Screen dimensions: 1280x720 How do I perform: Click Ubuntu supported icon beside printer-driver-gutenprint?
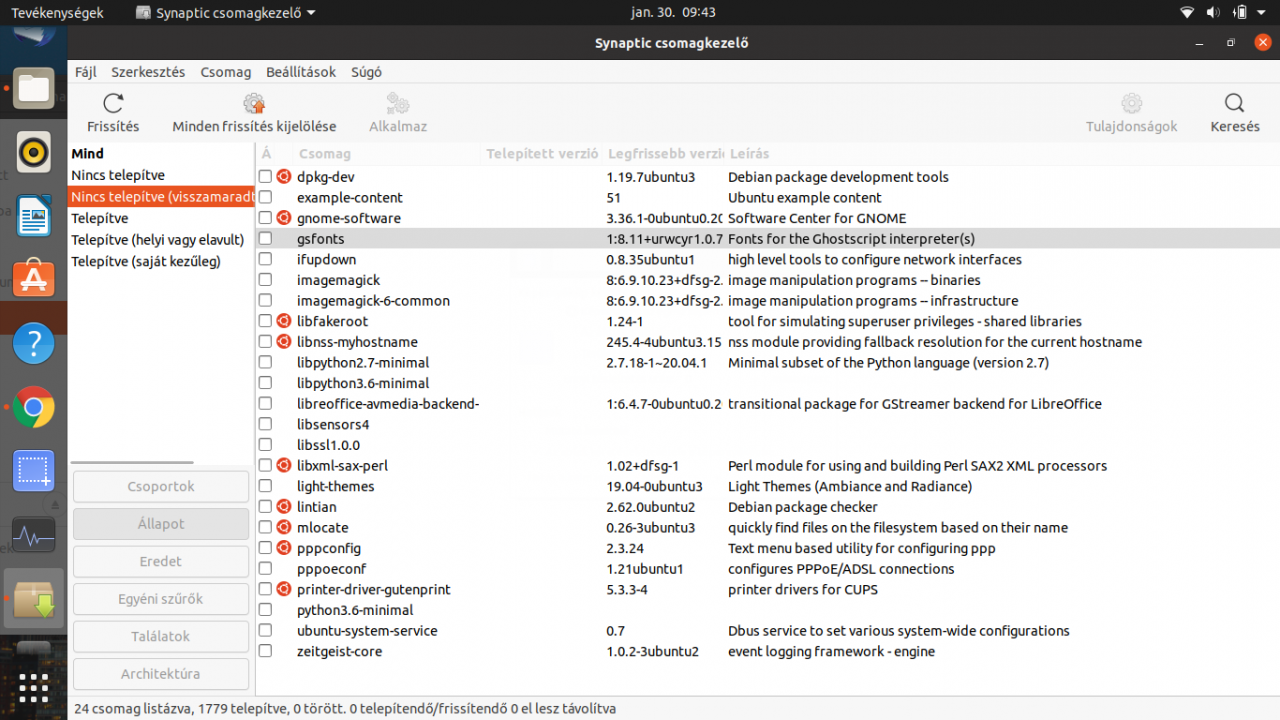point(284,589)
